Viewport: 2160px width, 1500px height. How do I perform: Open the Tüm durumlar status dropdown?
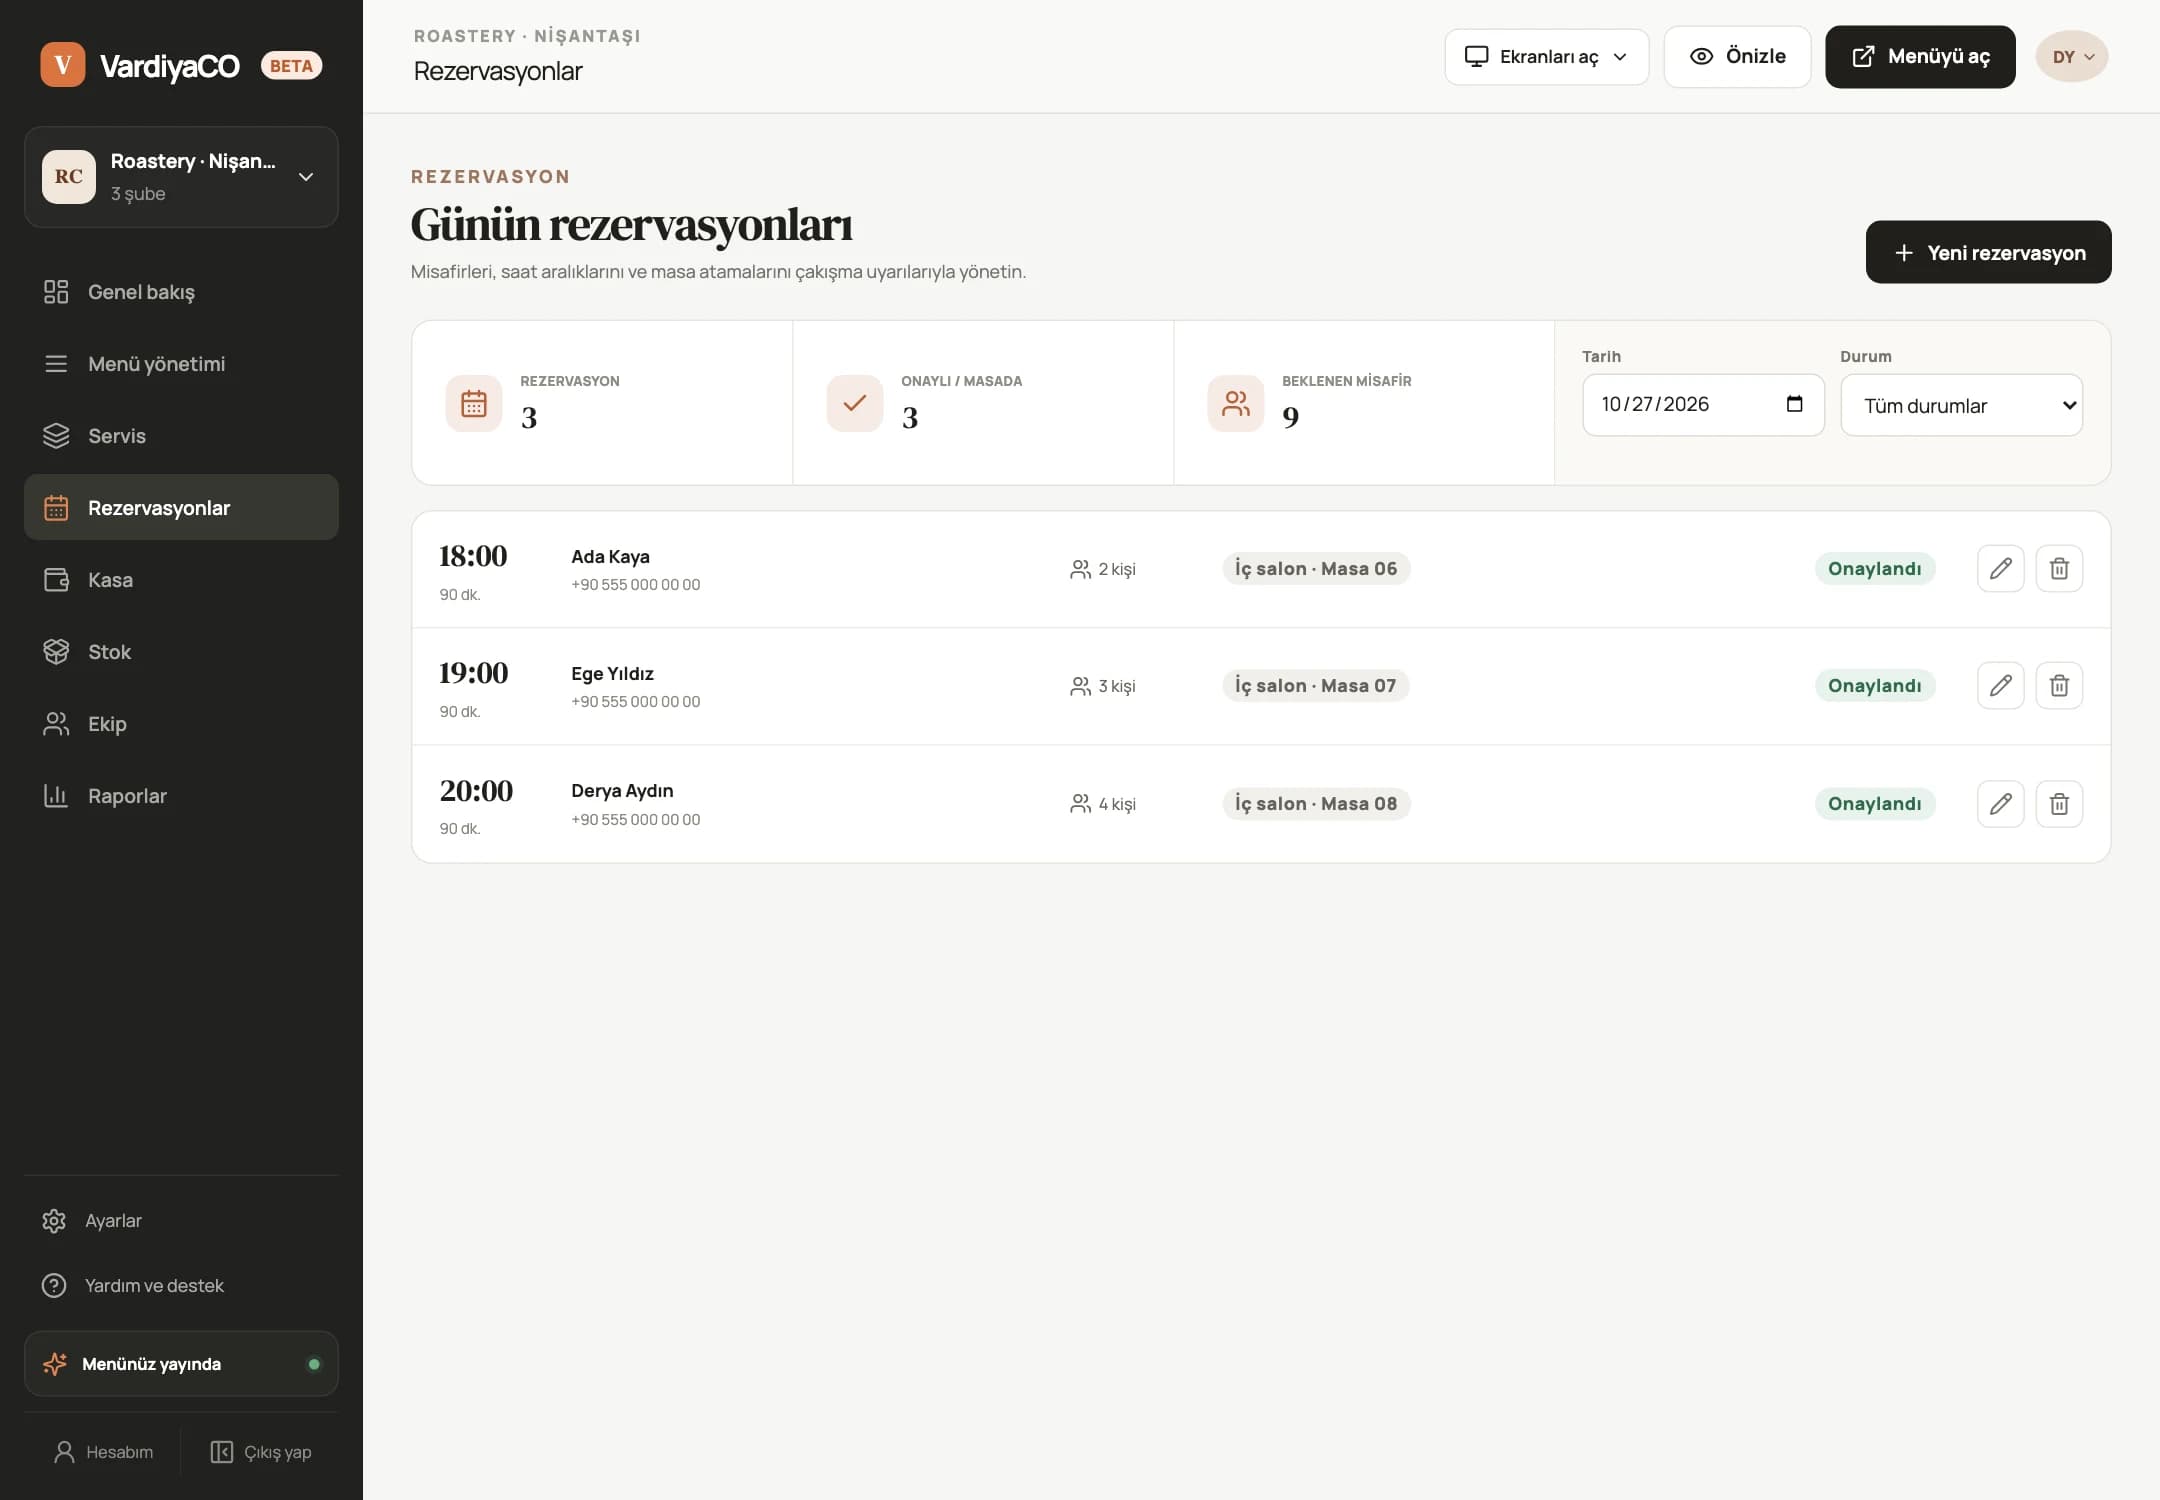(1962, 405)
